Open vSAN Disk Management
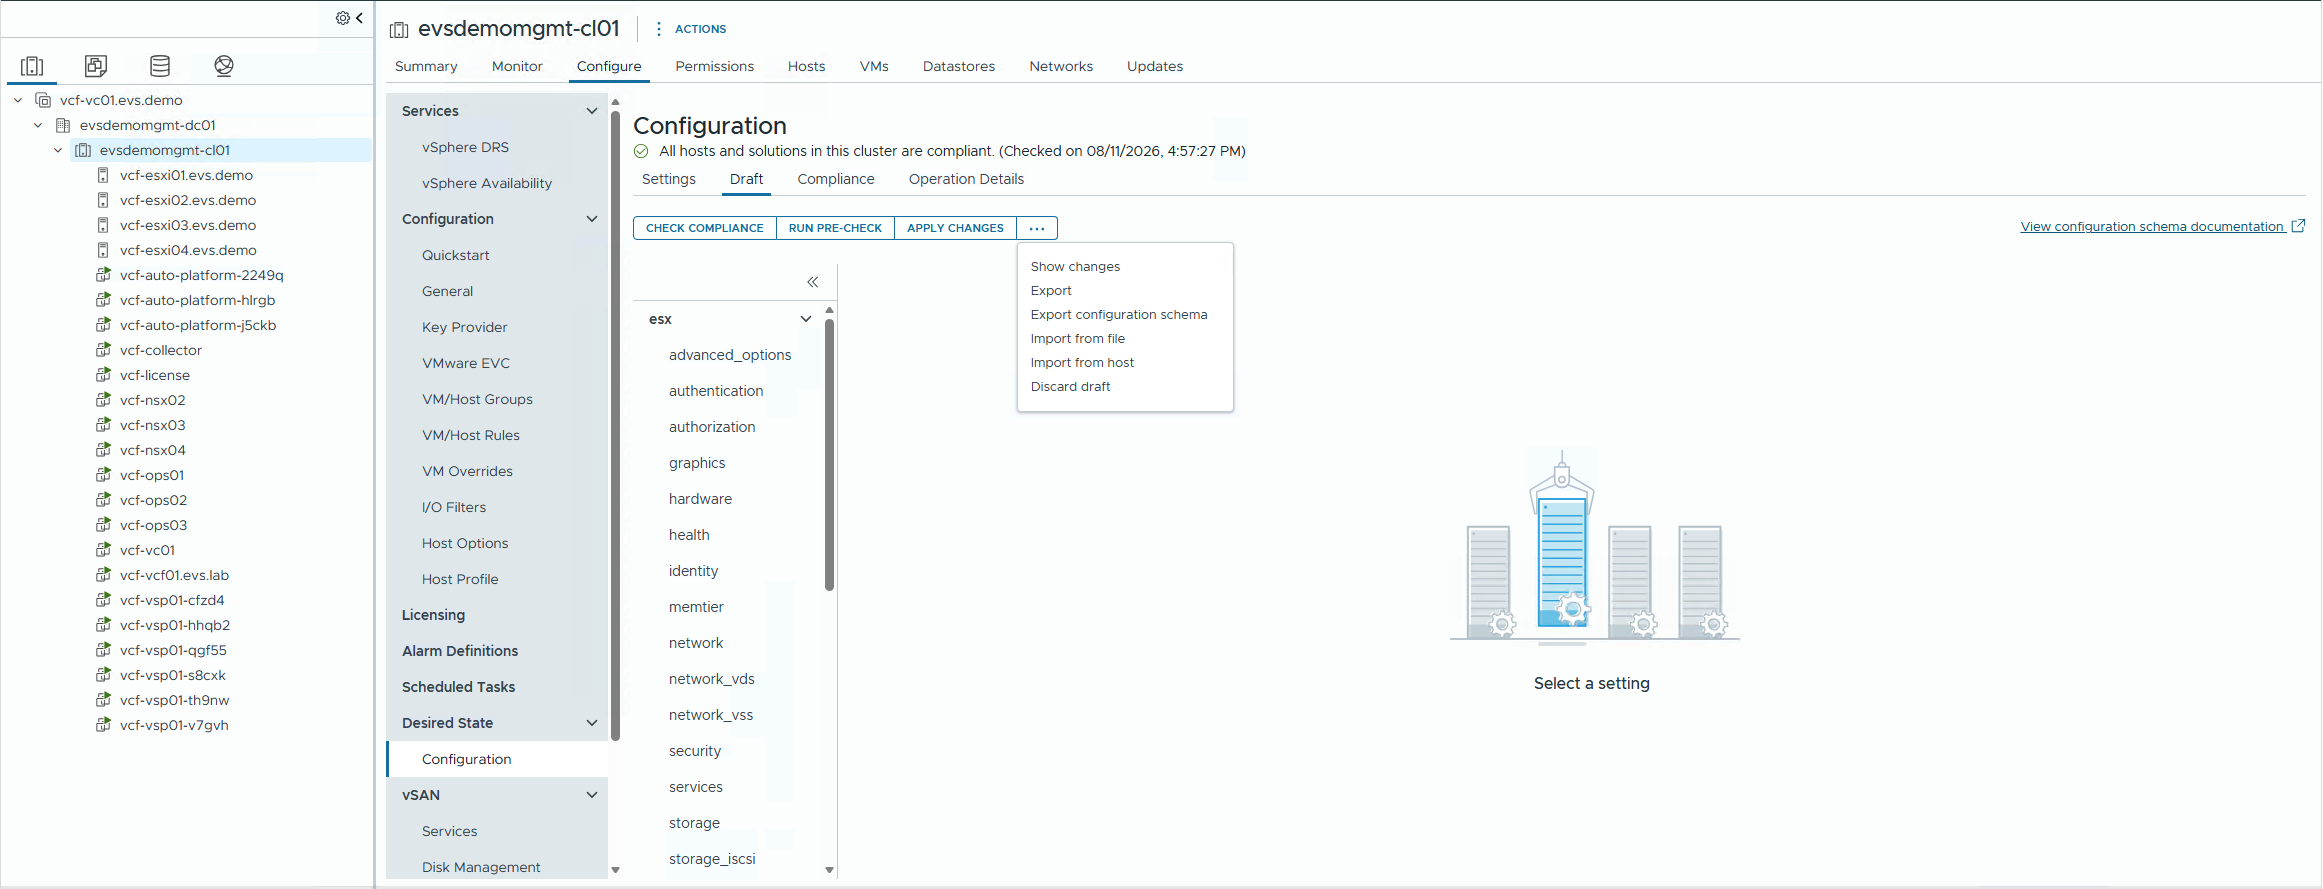 (481, 867)
